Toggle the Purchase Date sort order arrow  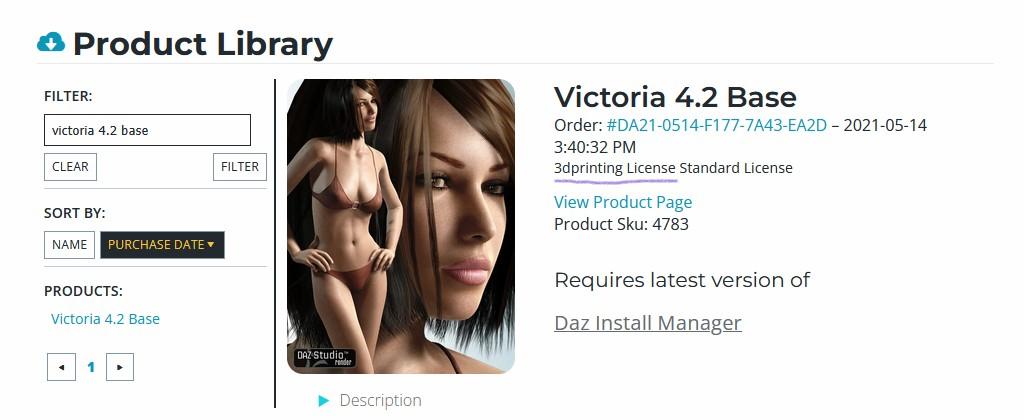210,245
